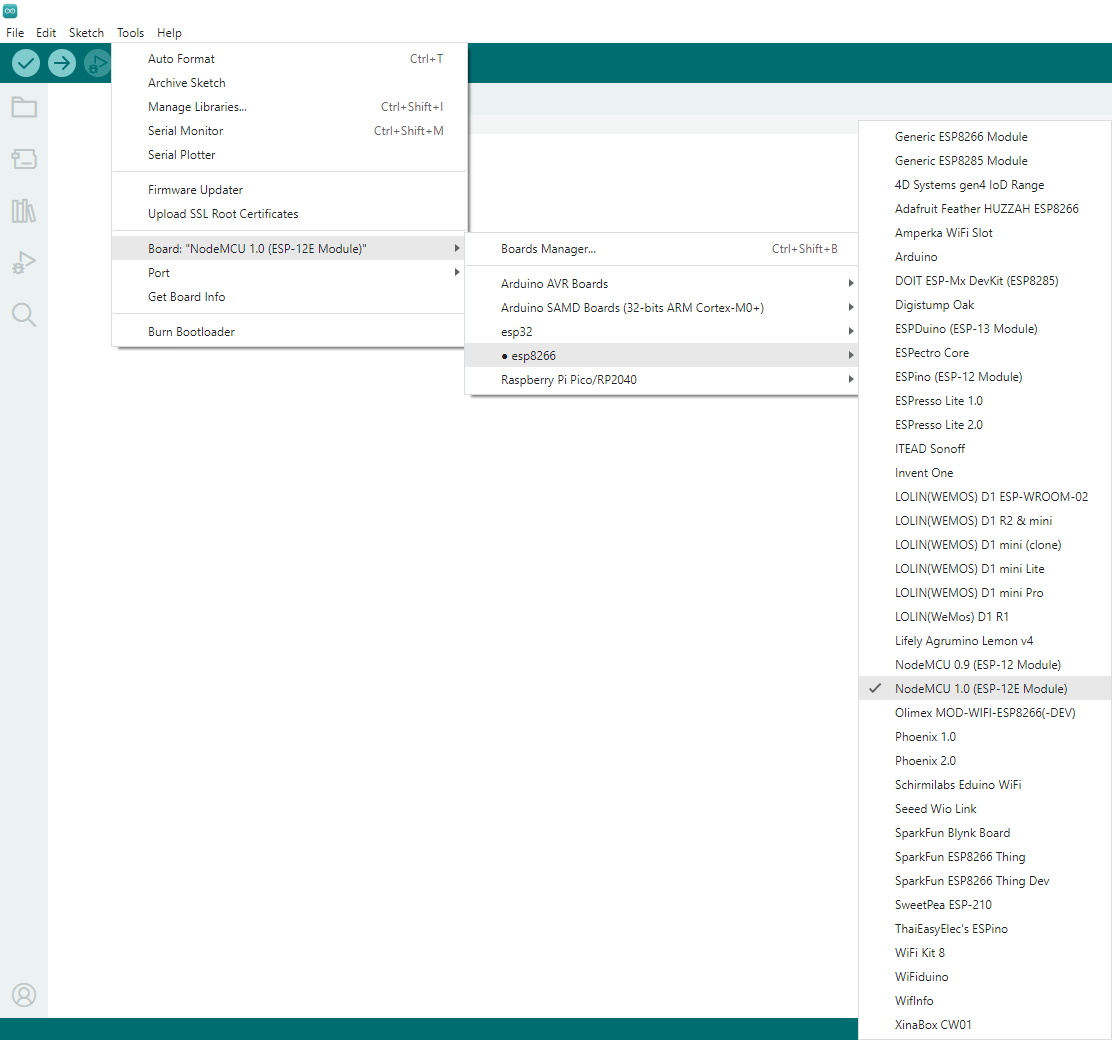Image resolution: width=1112 pixels, height=1040 pixels.
Task: Select LOLIN(WEMOS) D1 mini Pro board
Action: pyautogui.click(x=985, y=593)
